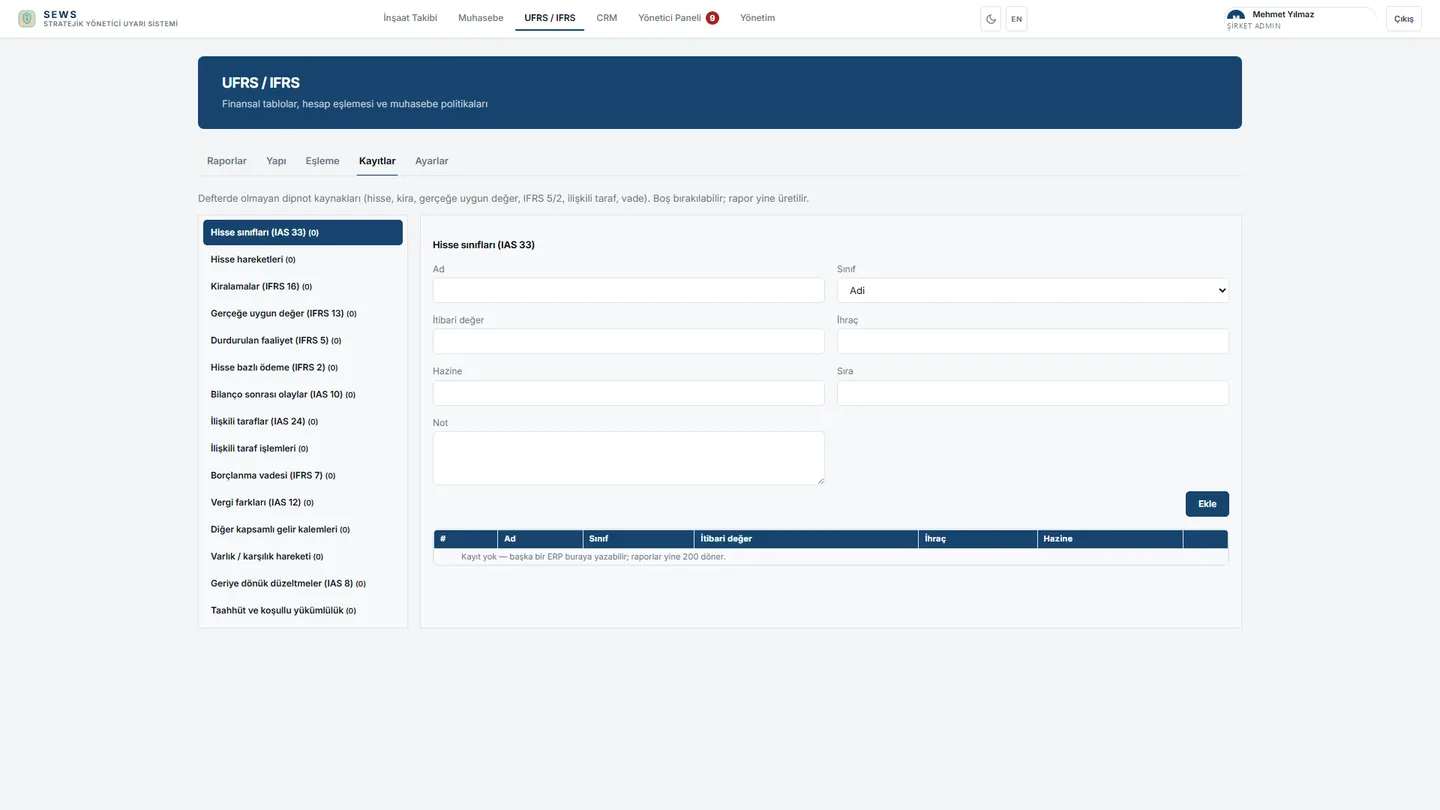Select Hisse sınıfları (IAS 33) in sidebar
Screen dimensions: 1440x810
click(303, 233)
